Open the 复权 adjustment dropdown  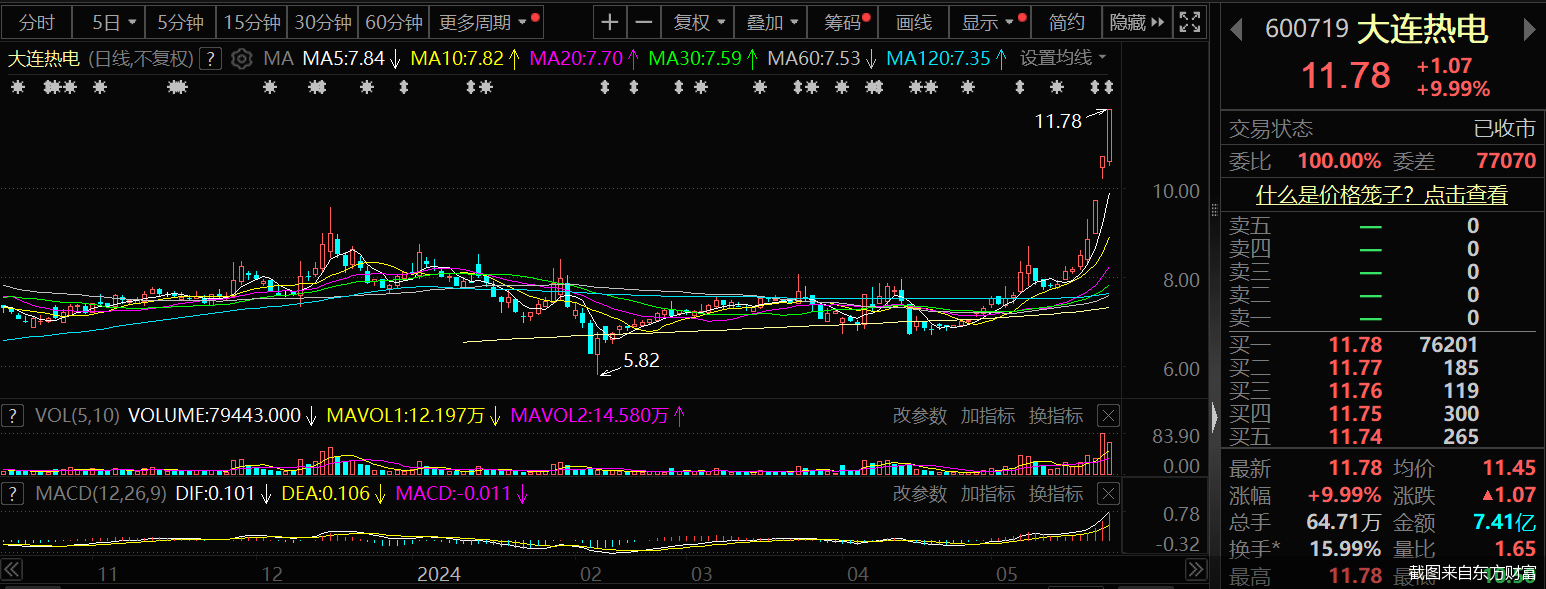[698, 22]
